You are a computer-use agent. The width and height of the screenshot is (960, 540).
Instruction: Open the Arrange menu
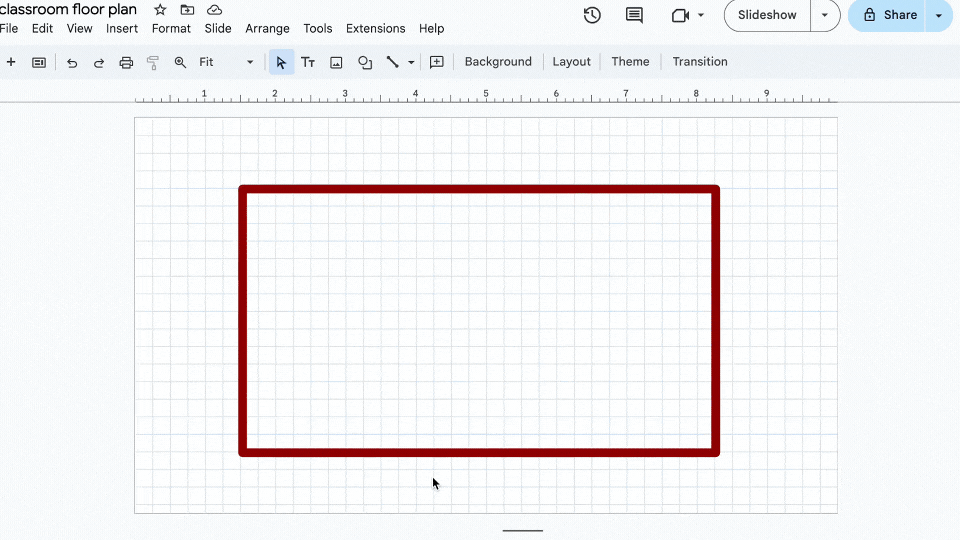[x=267, y=29]
